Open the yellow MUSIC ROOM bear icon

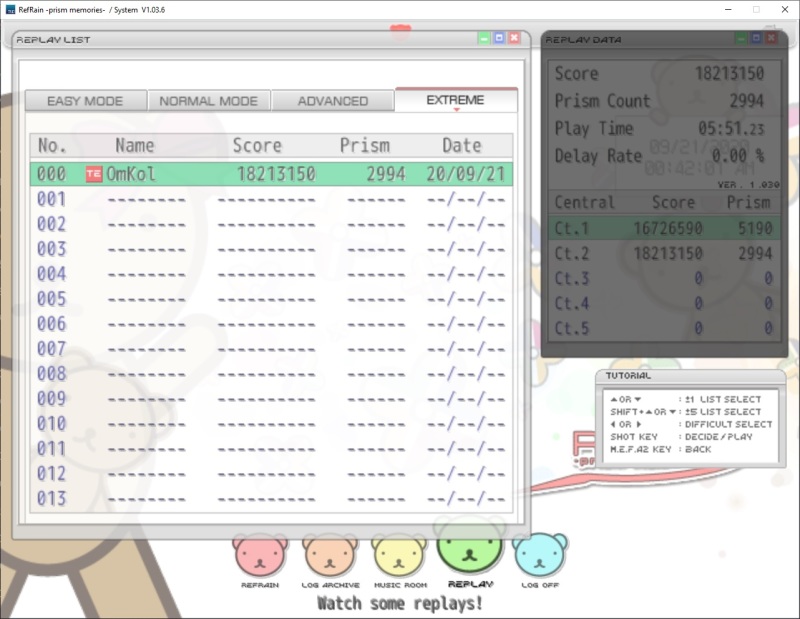tap(399, 556)
